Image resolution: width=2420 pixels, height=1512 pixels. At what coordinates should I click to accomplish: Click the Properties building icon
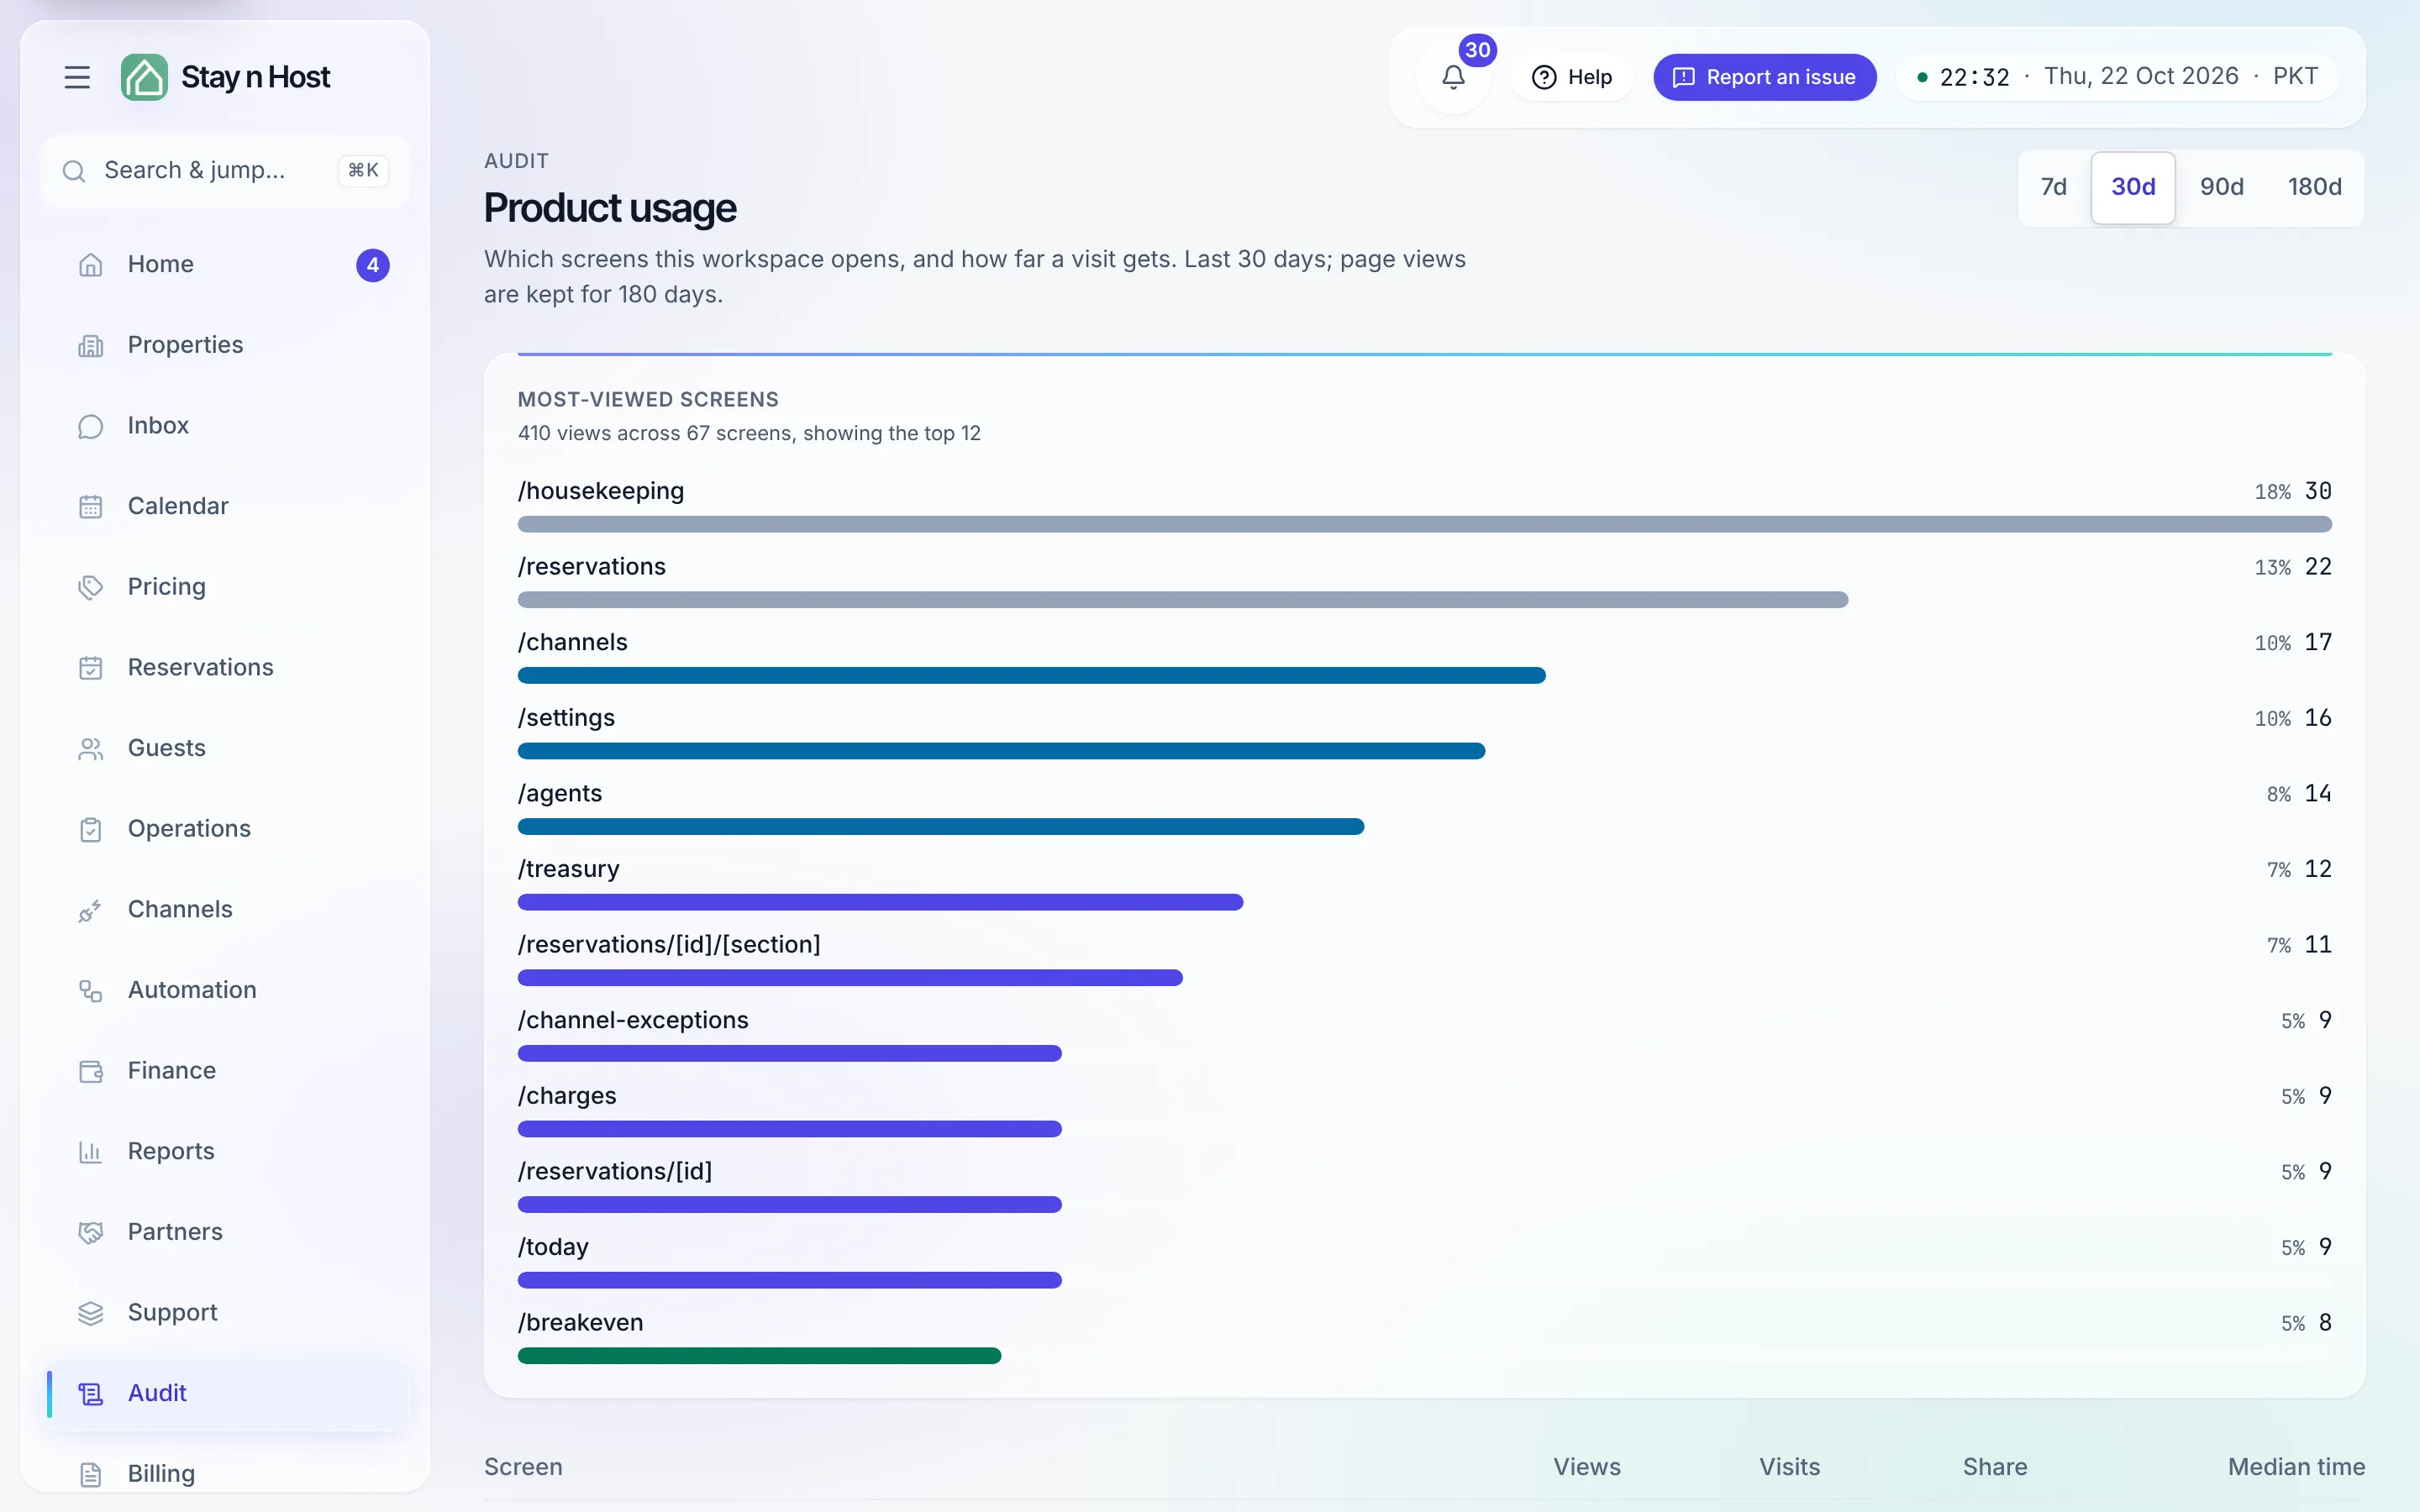[91, 346]
